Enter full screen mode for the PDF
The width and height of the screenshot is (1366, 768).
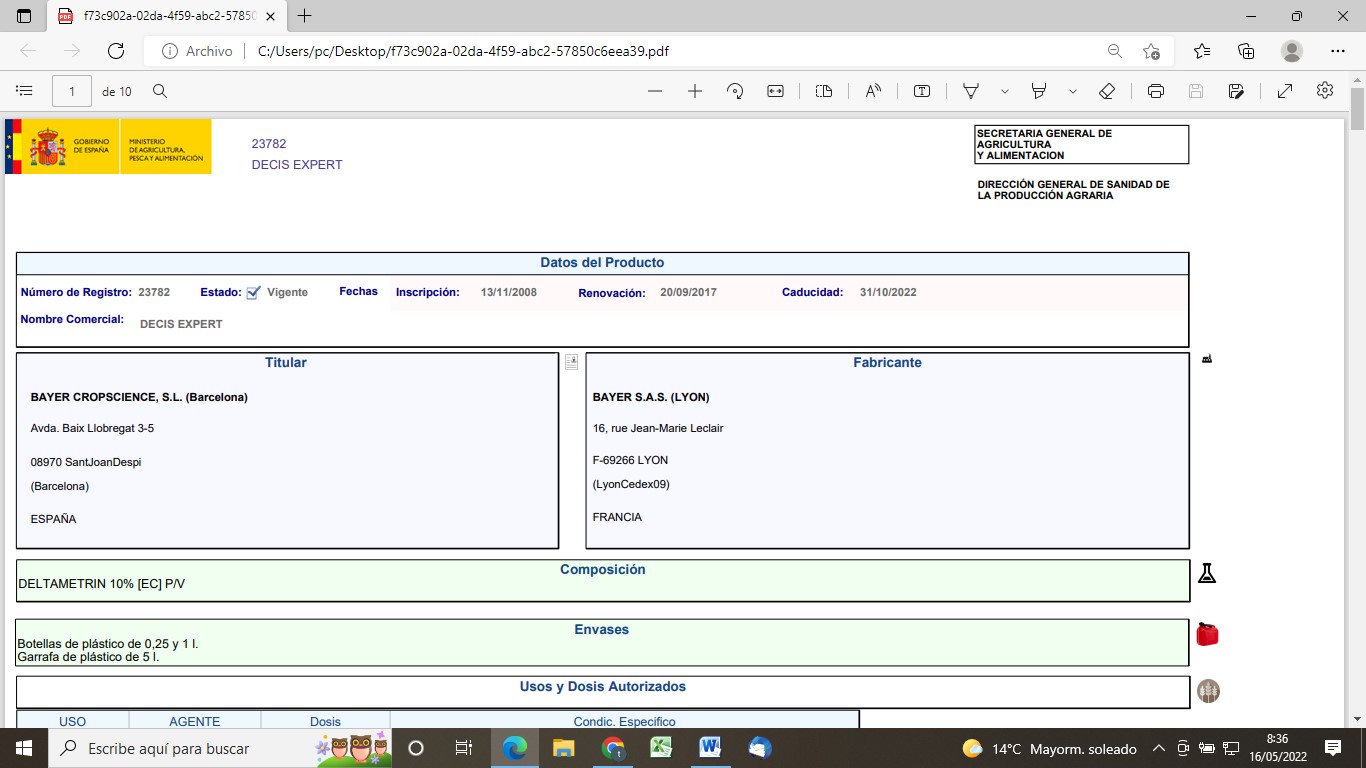coord(1285,91)
